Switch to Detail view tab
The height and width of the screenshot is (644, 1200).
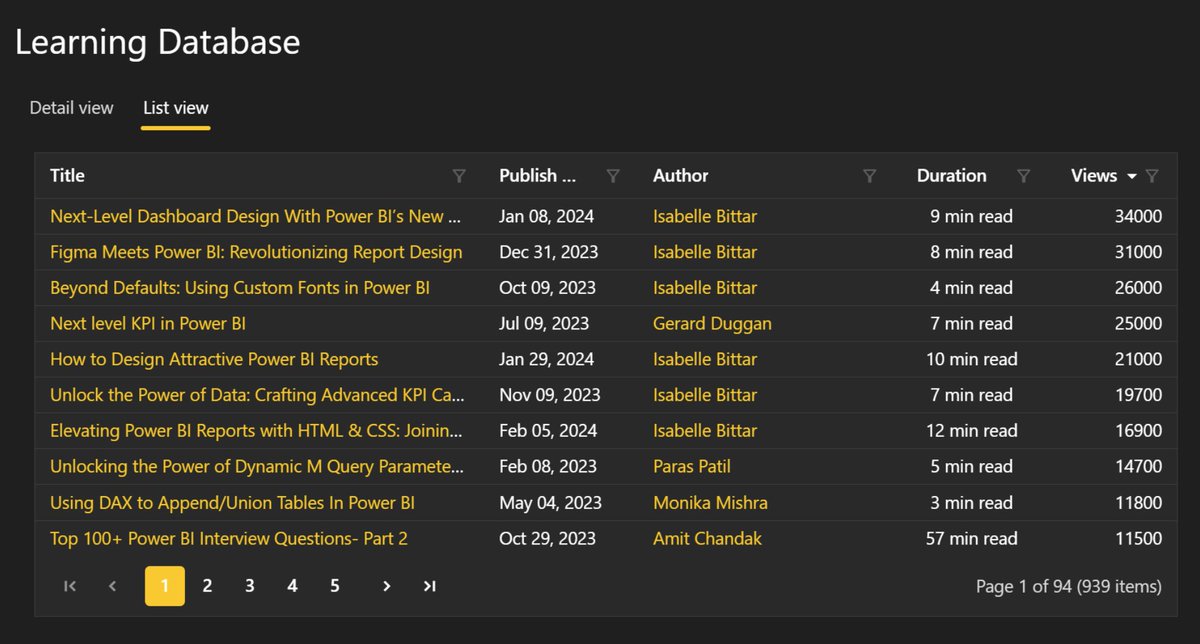[x=71, y=108]
